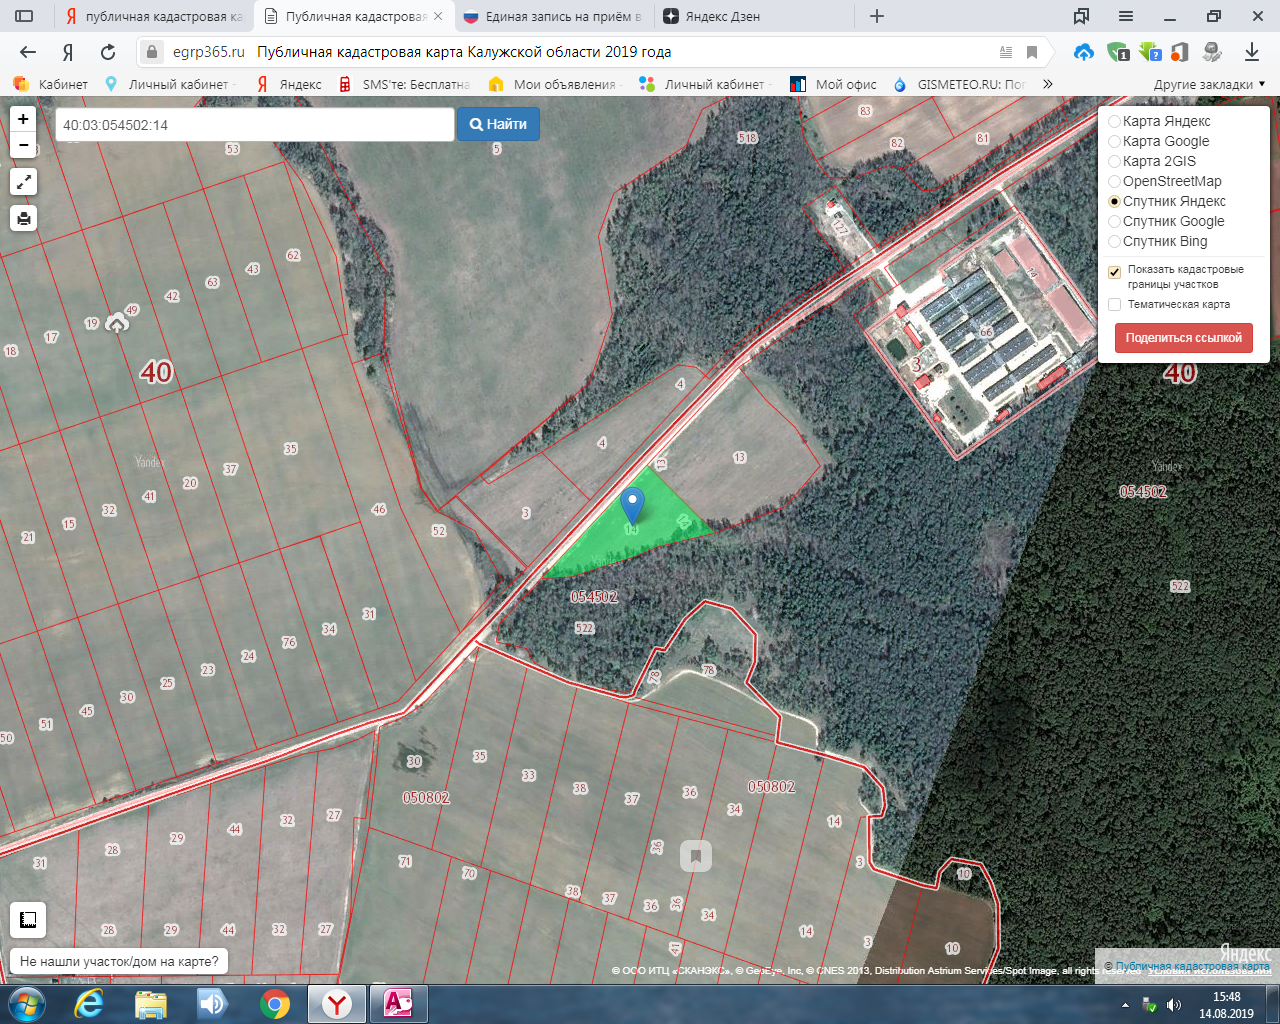Uncheck Показать кадастровые границы участков

(x=1114, y=272)
